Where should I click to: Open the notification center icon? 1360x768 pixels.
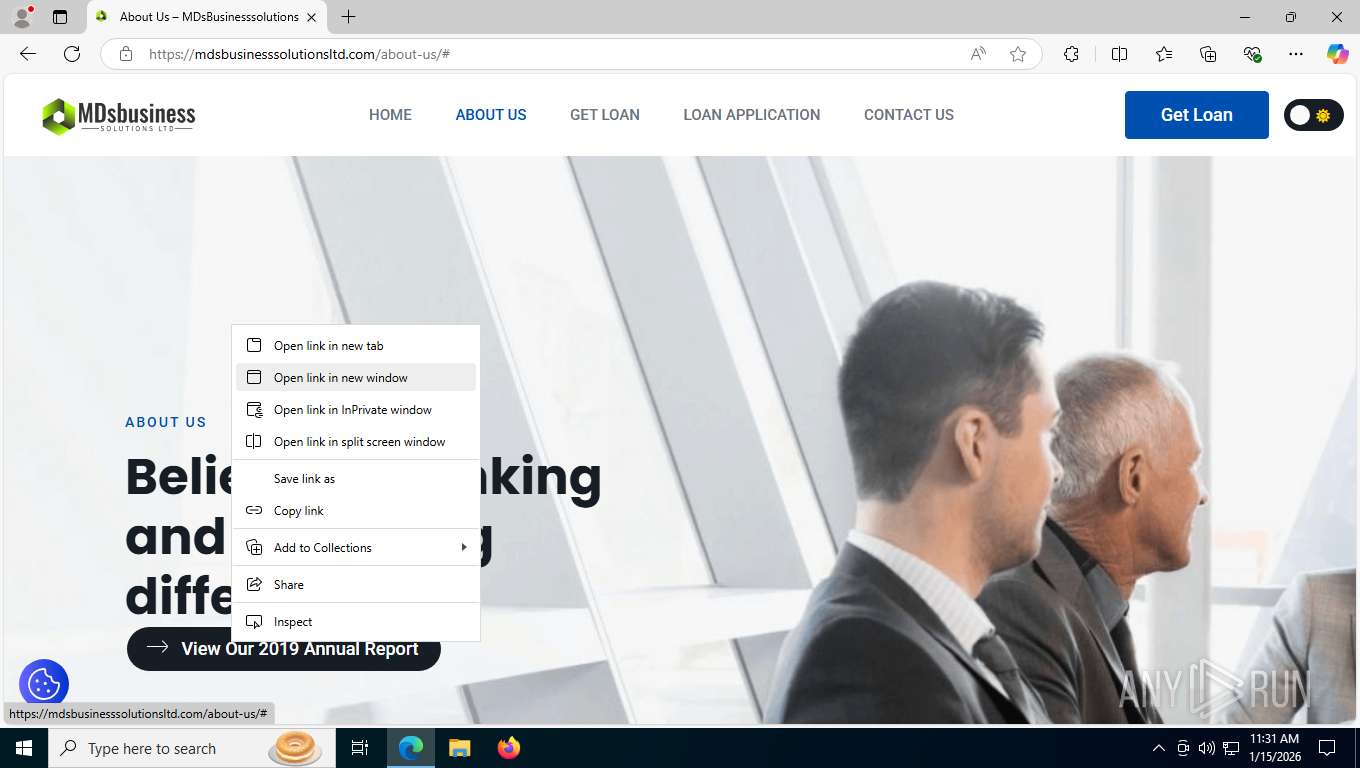(x=1327, y=748)
